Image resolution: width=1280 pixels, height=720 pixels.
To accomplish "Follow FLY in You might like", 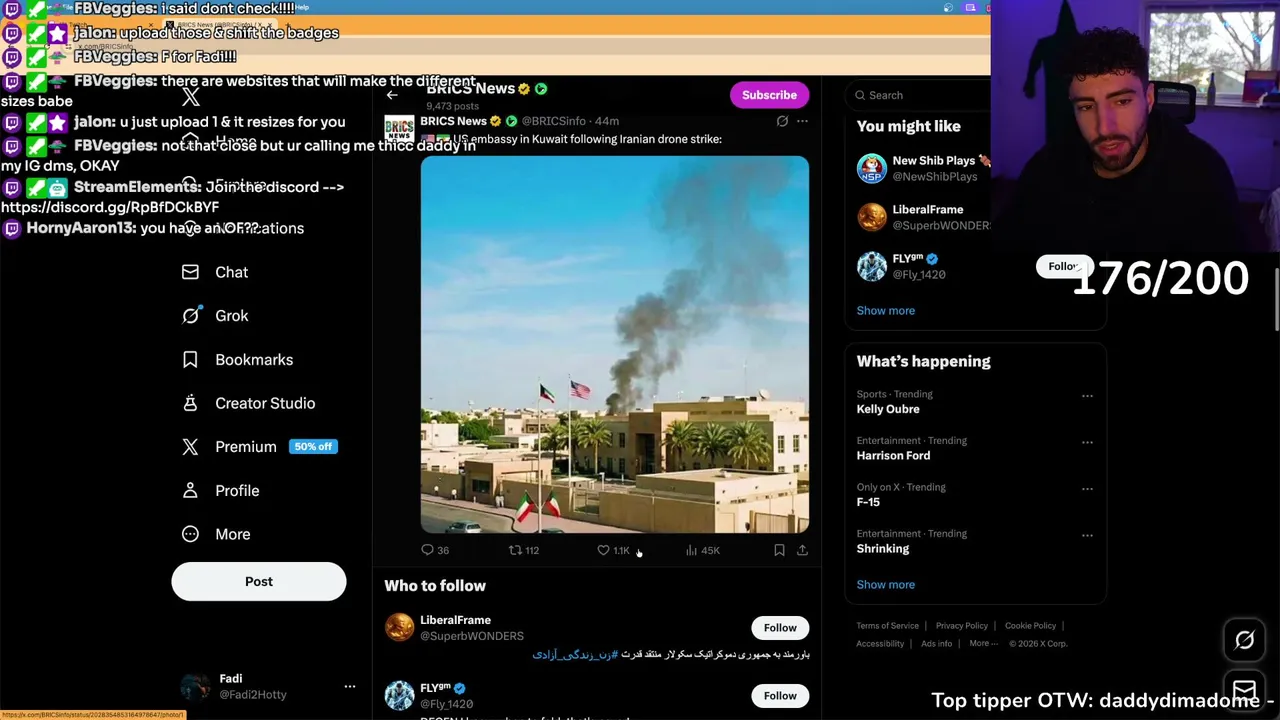I will [x=1063, y=266].
